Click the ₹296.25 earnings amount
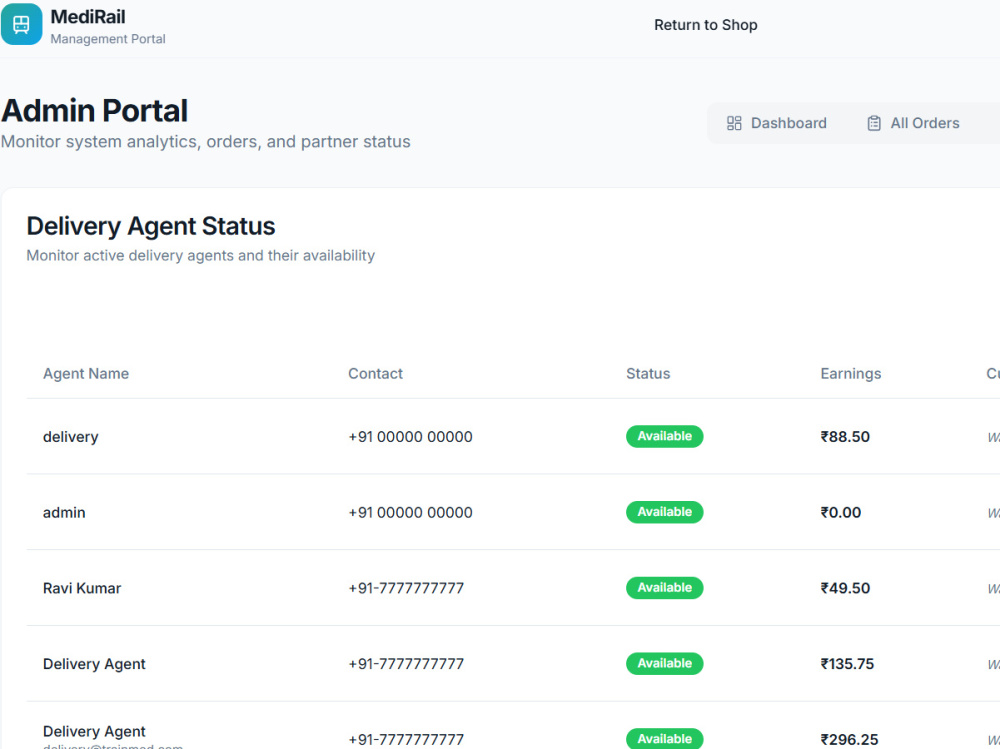The height and width of the screenshot is (749, 1000). coord(849,739)
